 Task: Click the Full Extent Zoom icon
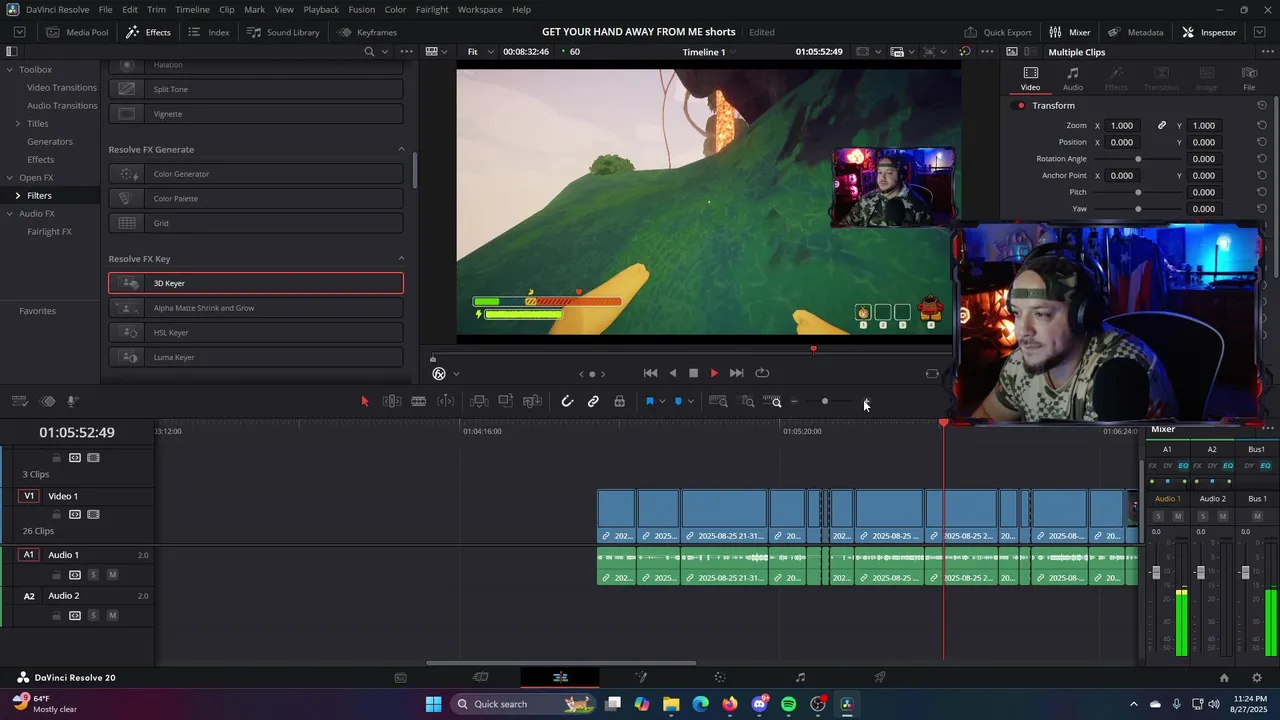point(718,401)
